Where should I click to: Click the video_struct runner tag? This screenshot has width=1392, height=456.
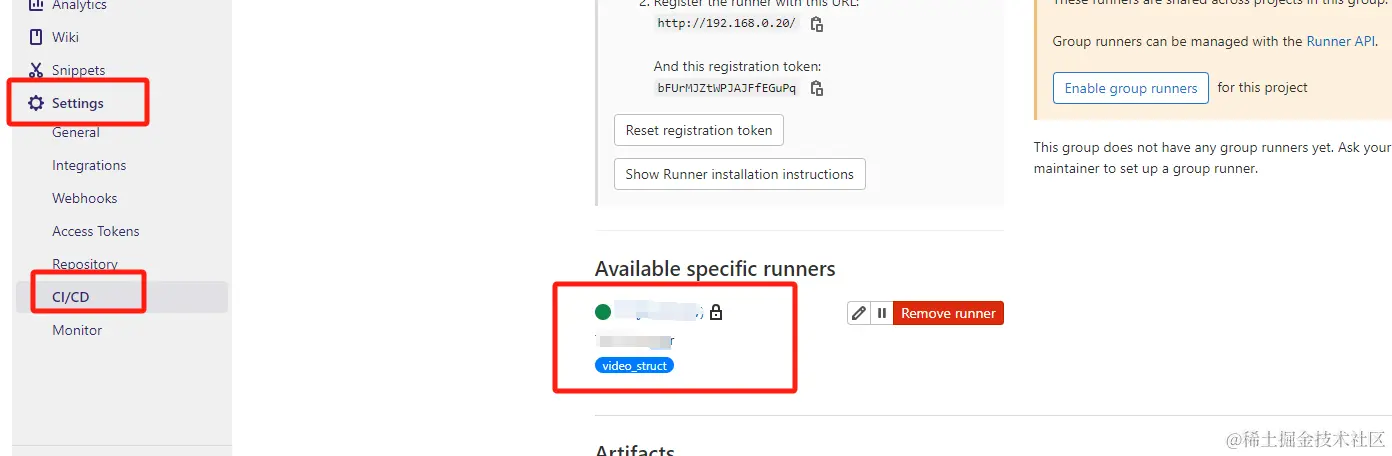[634, 366]
